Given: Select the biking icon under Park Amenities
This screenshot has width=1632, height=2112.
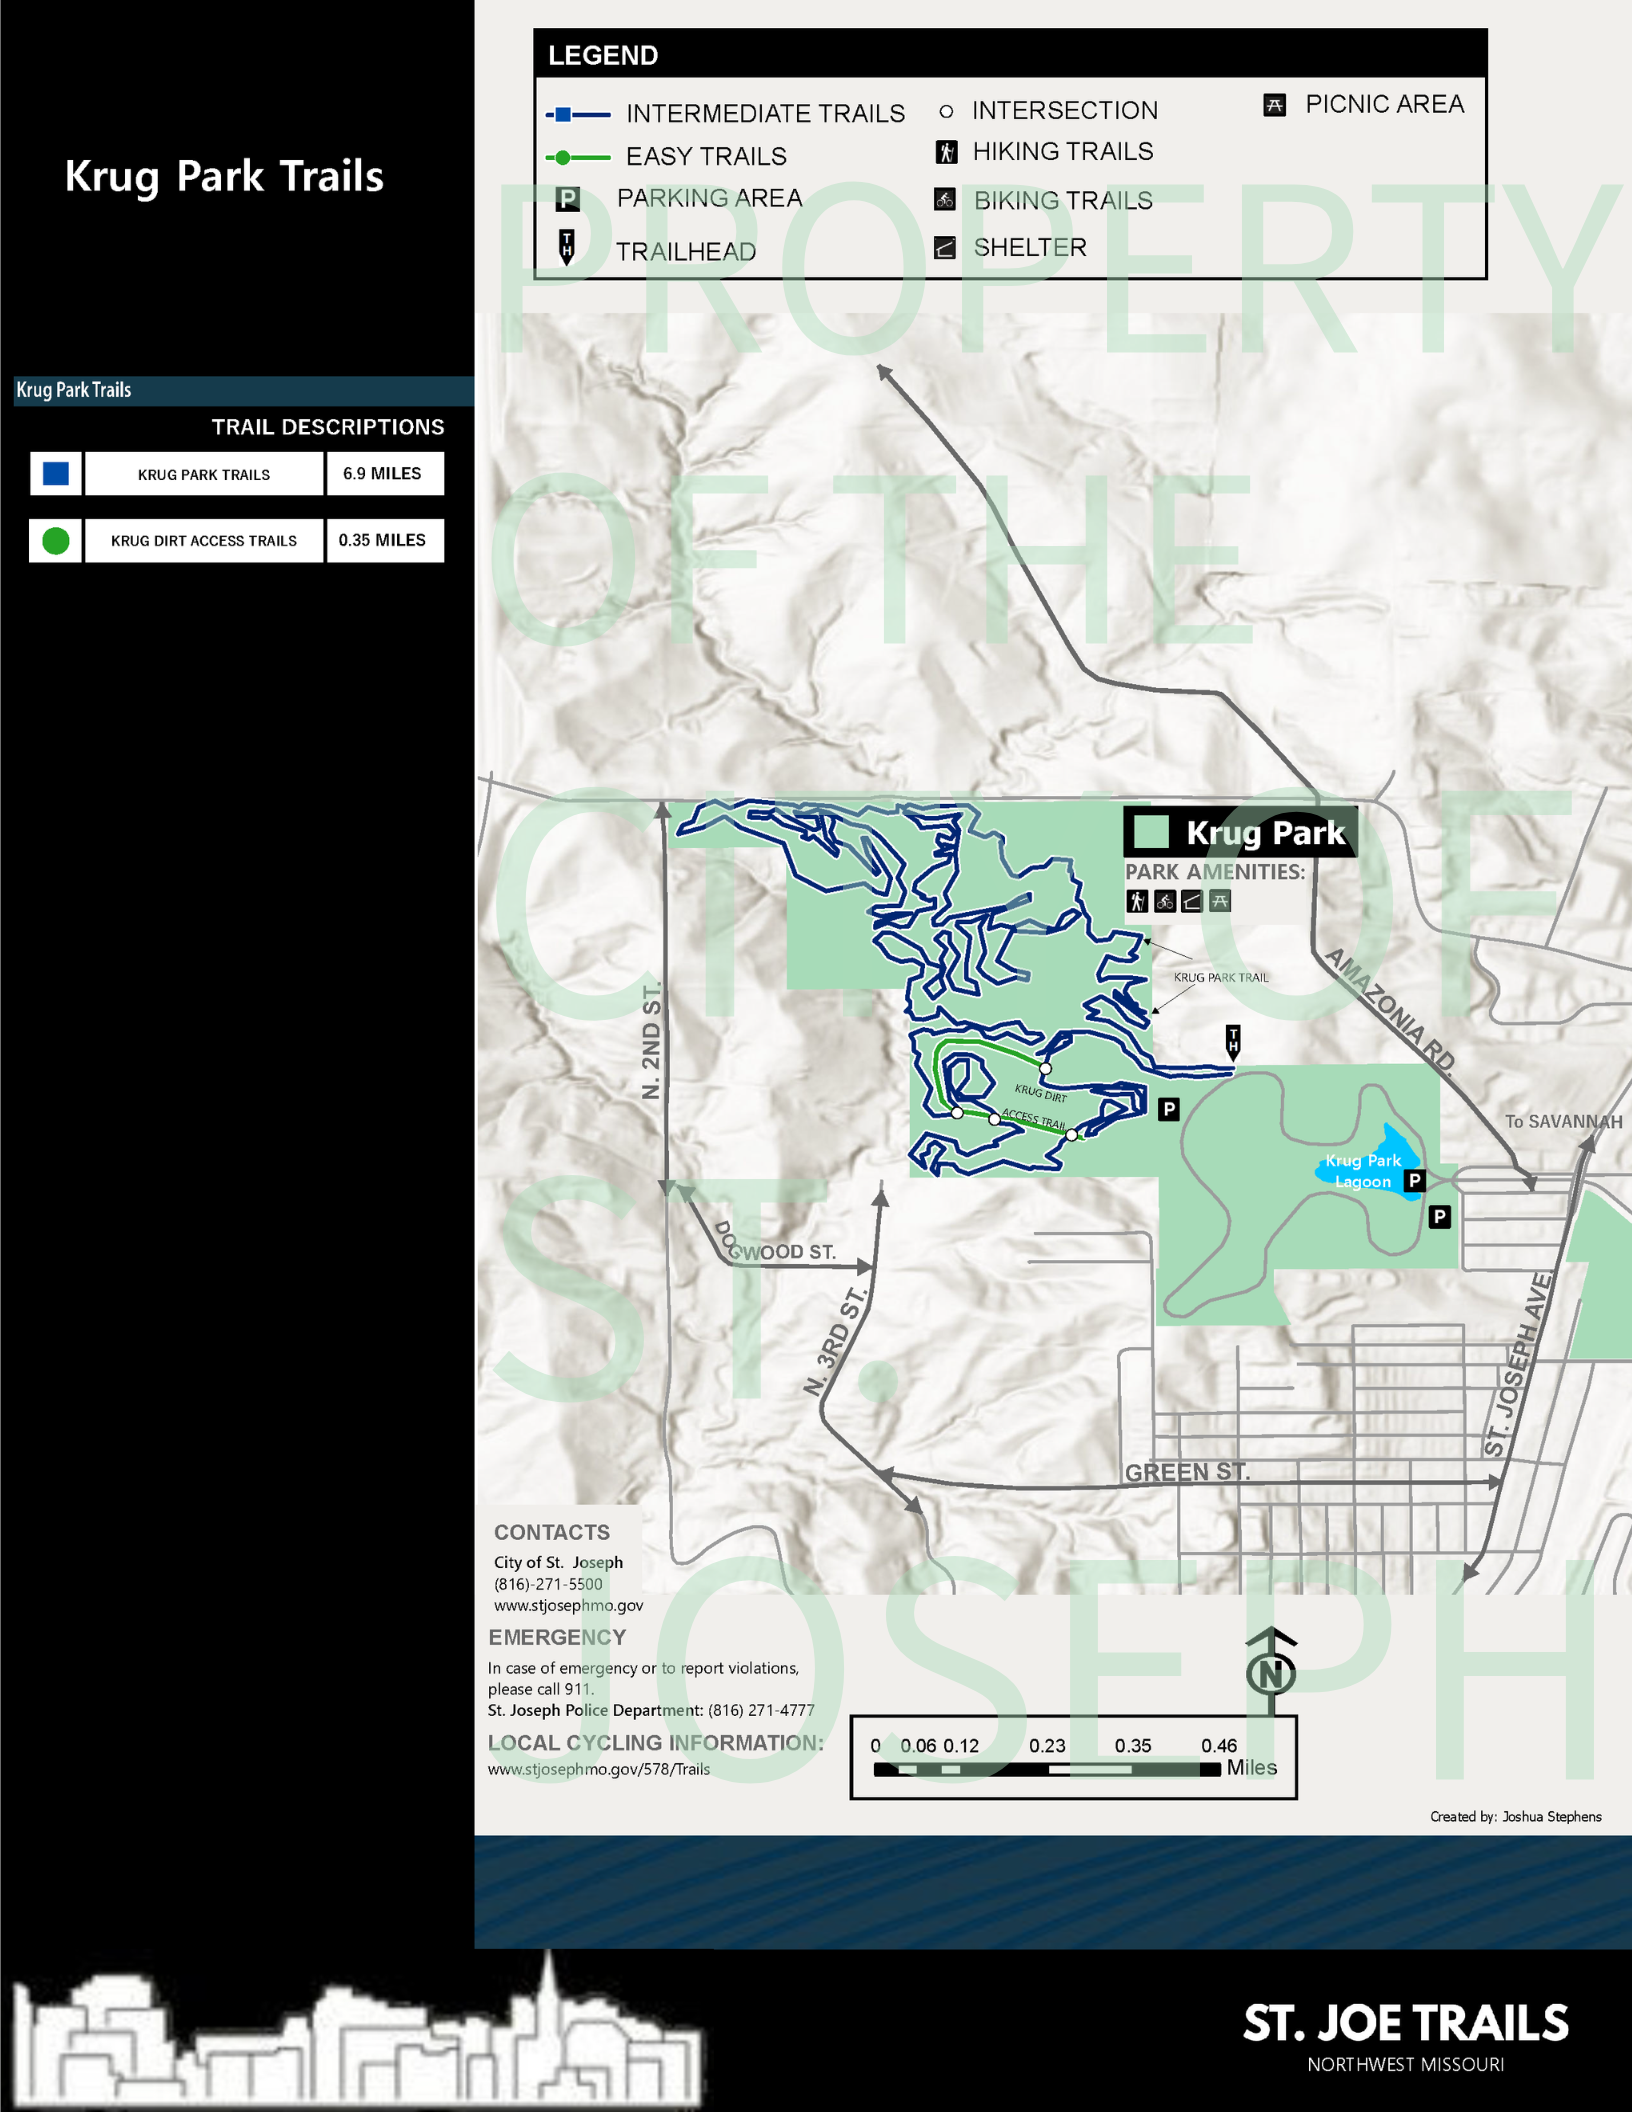Looking at the screenshot, I should coord(1165,902).
